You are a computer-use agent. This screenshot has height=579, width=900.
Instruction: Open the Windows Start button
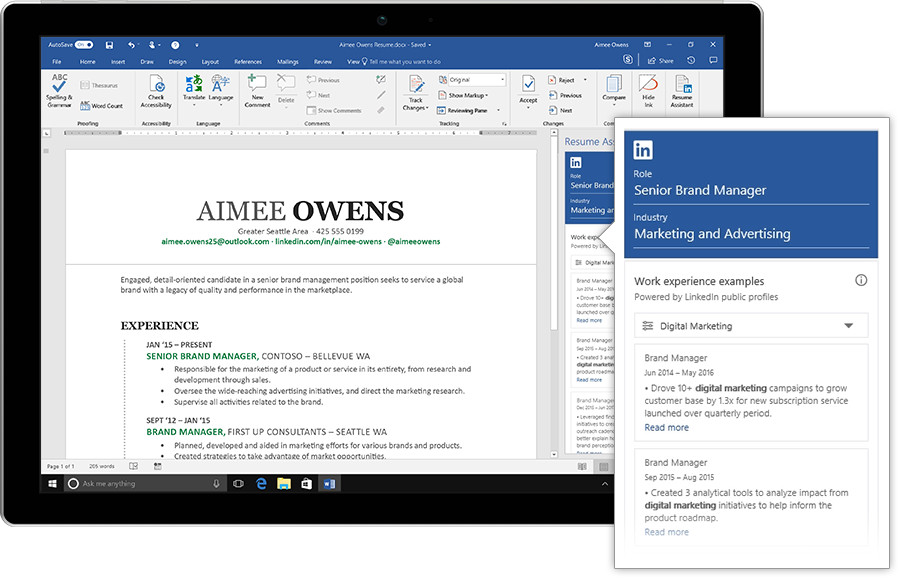pos(52,484)
